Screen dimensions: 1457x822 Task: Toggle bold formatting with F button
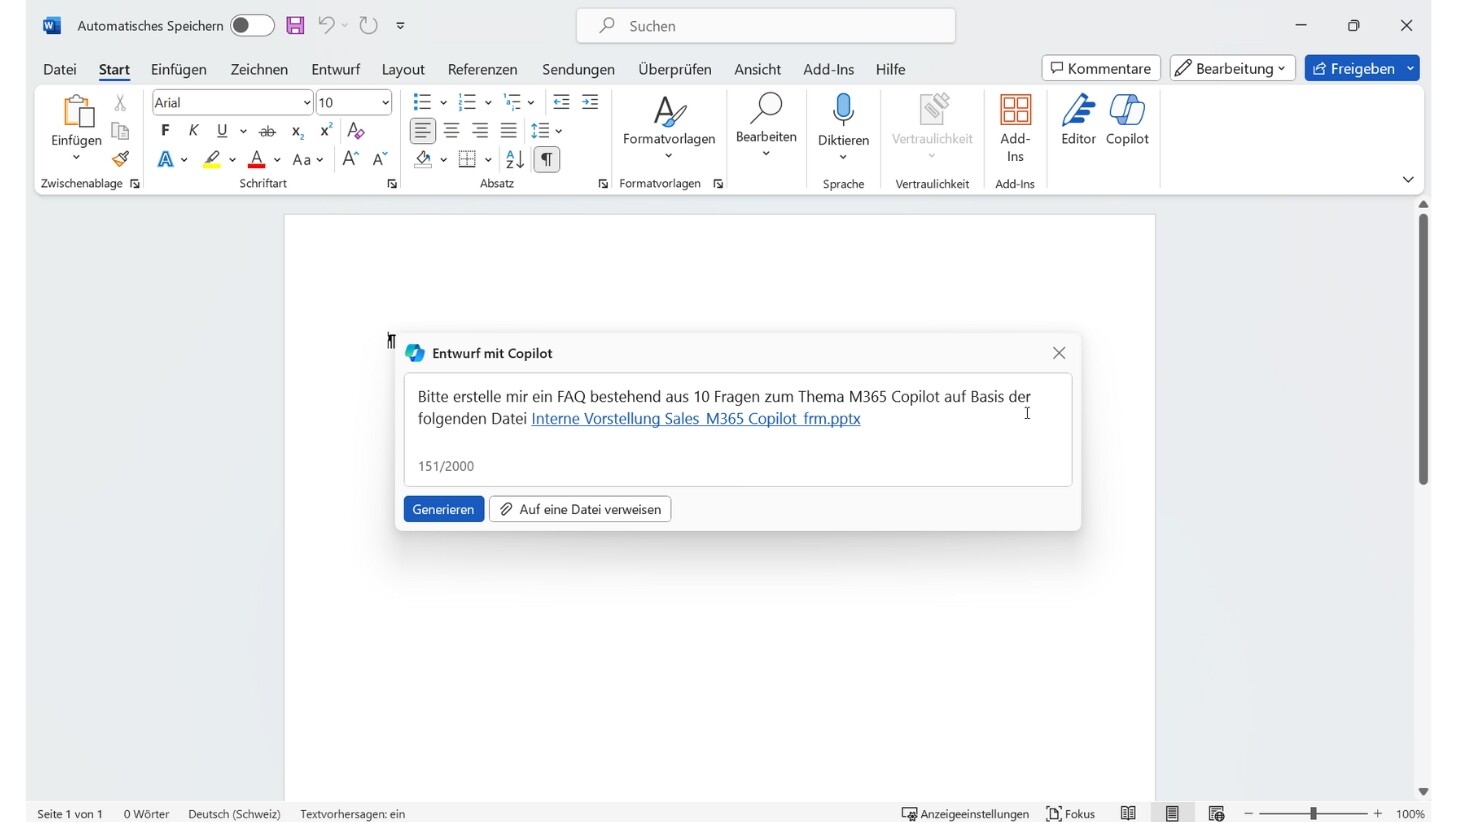point(165,131)
